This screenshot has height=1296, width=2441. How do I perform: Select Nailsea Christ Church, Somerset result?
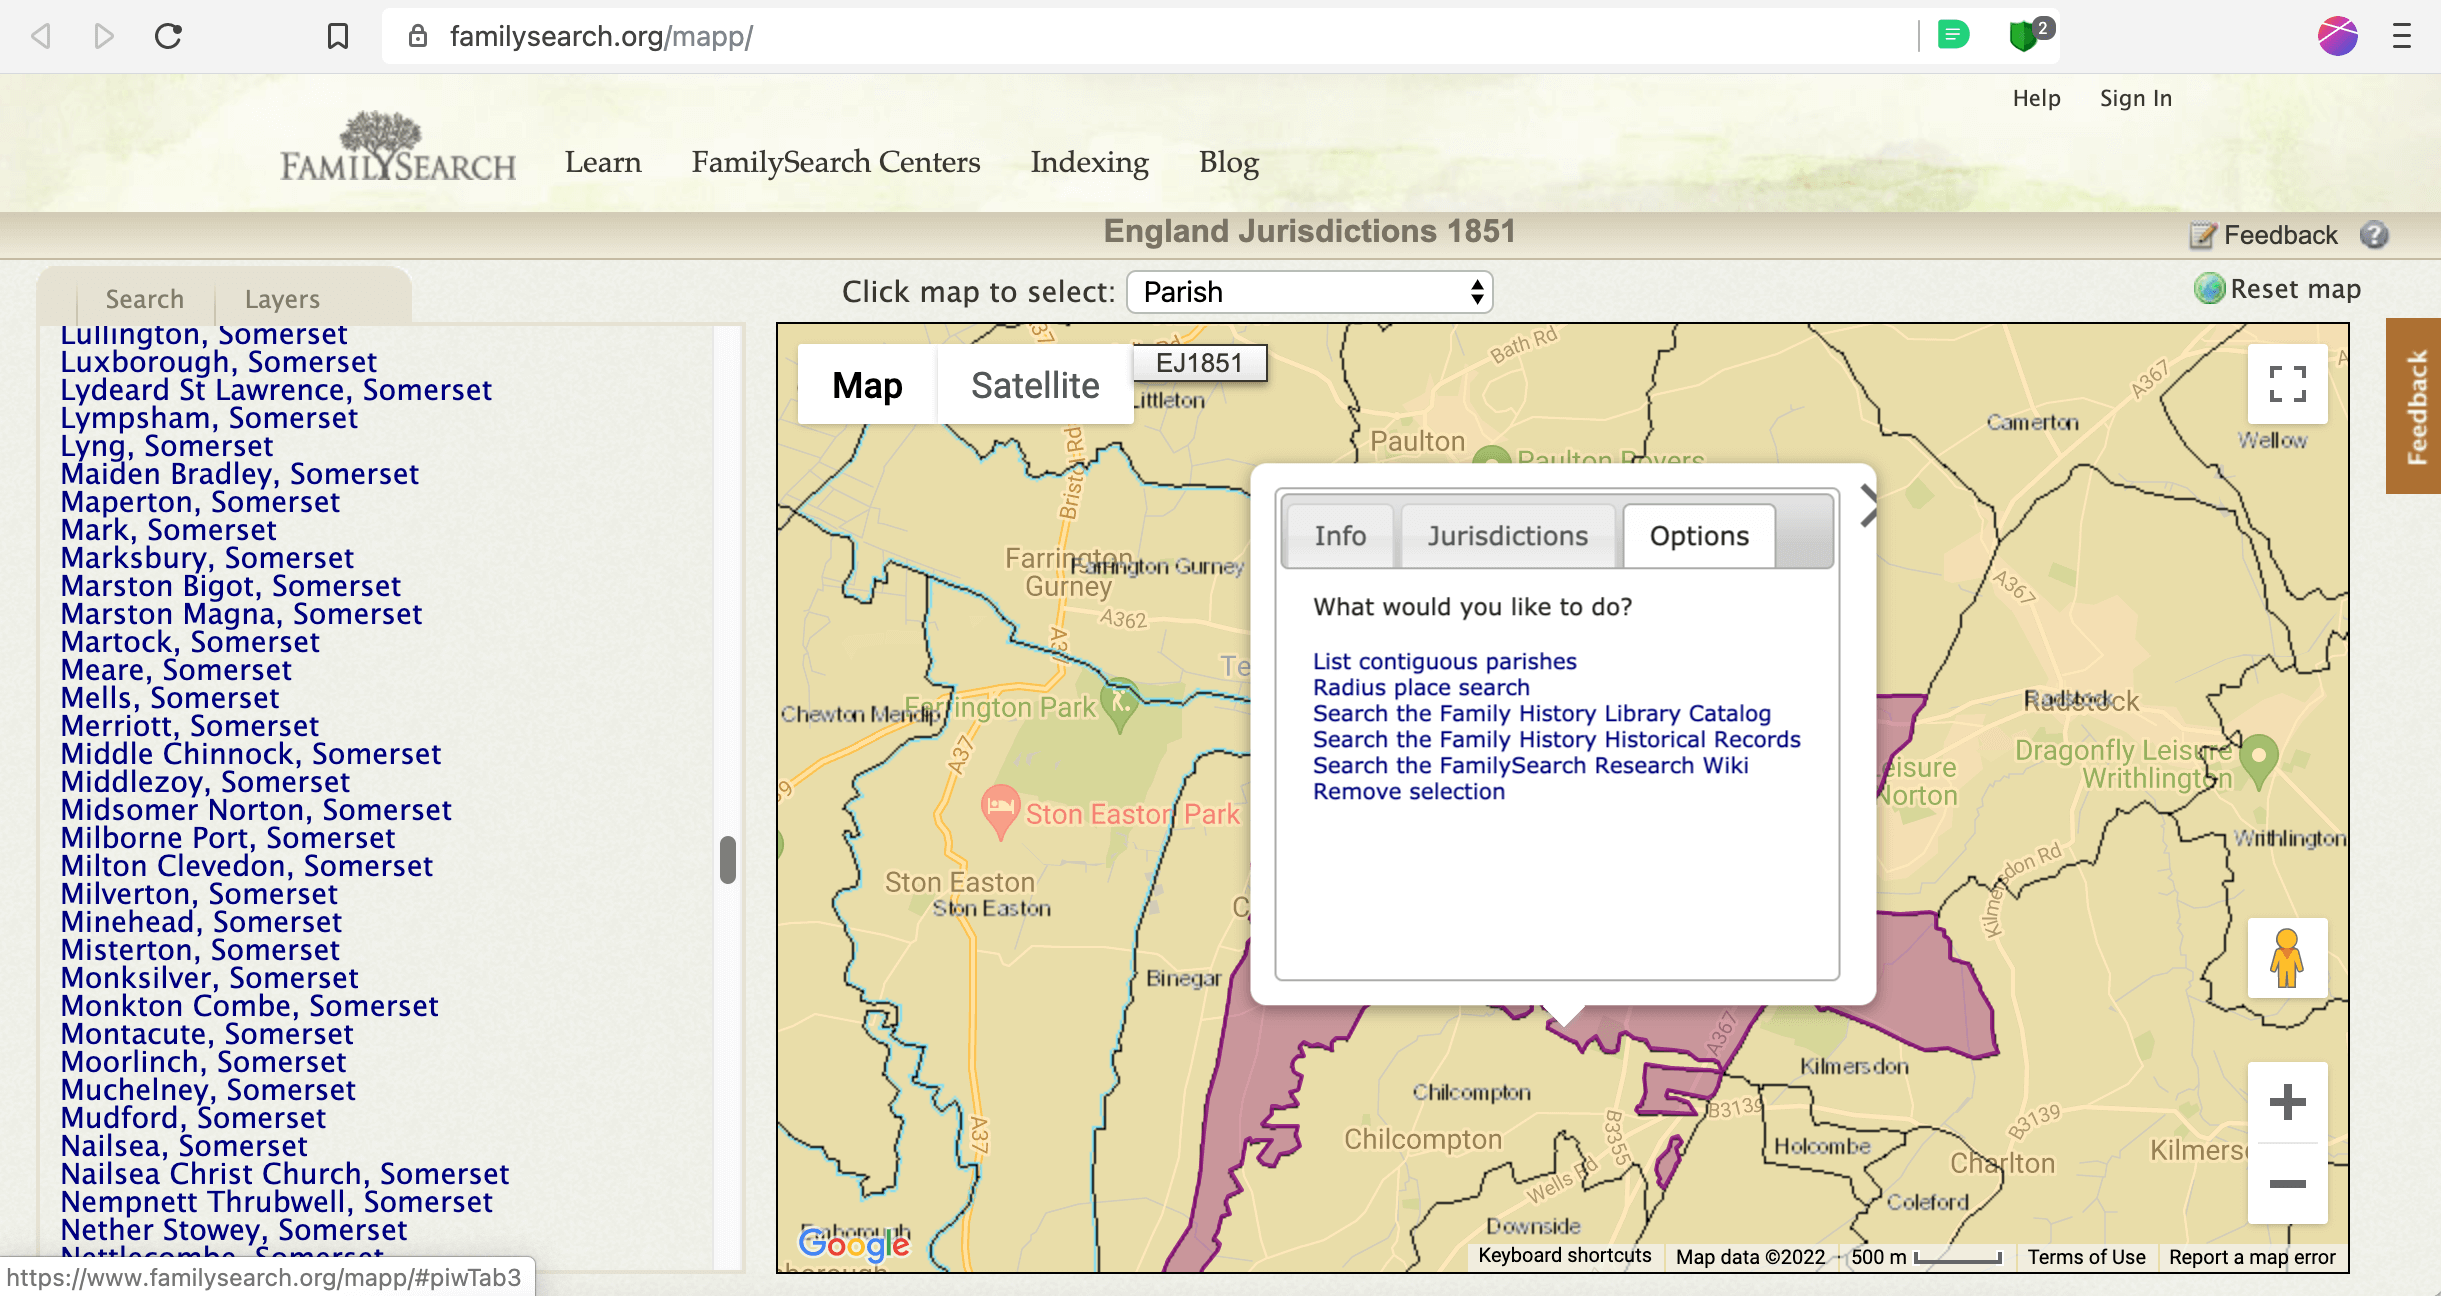[x=285, y=1173]
